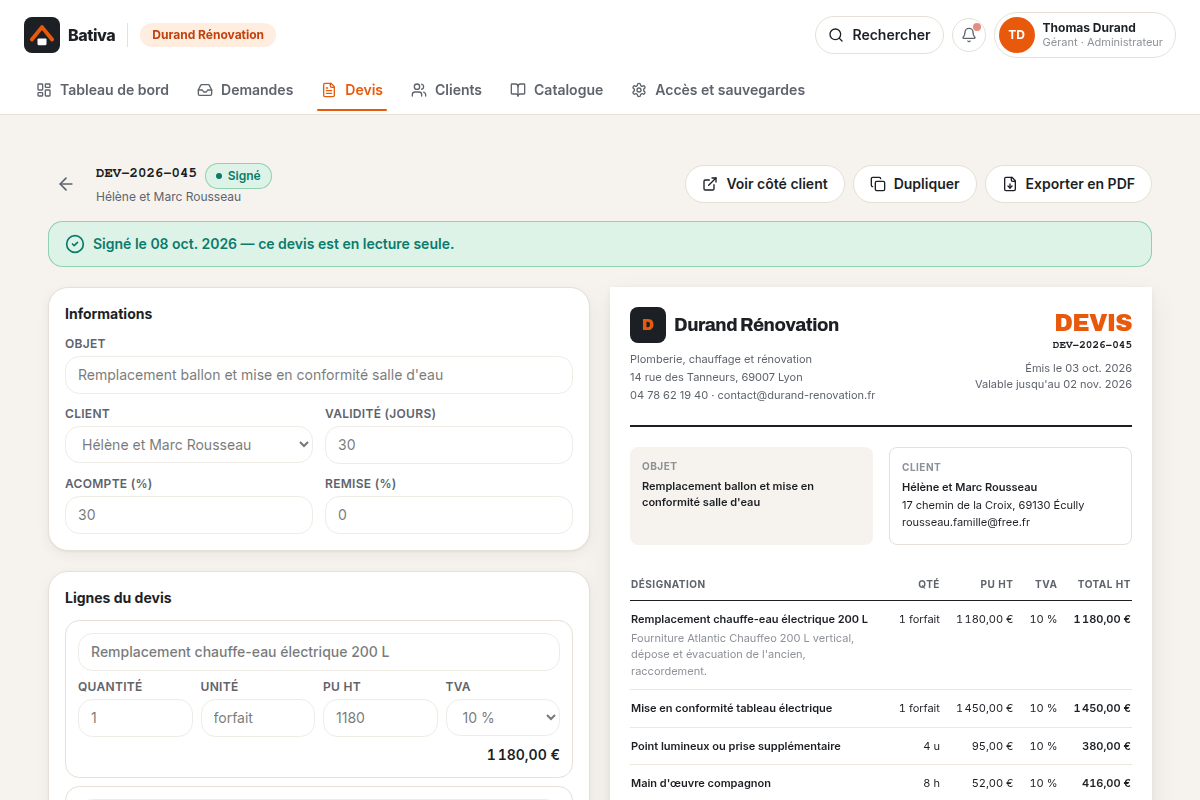Open notifications bell
The image size is (1200, 800).
pos(969,35)
